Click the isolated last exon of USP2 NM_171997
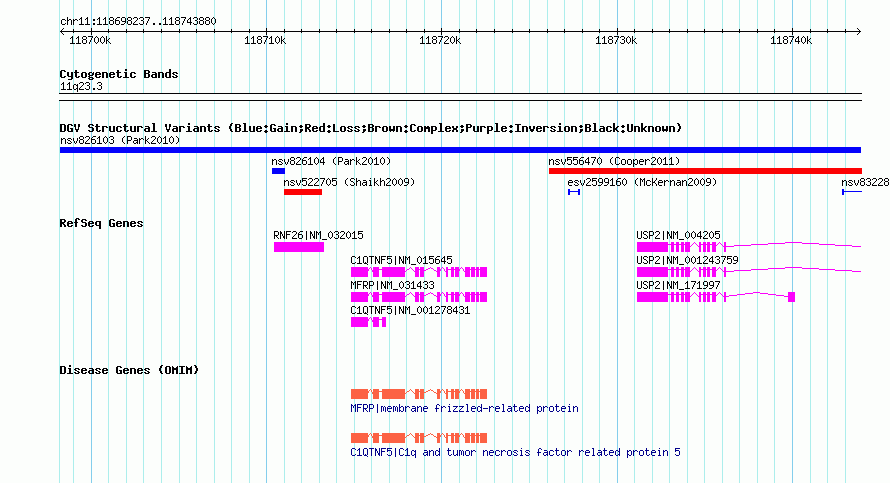 (792, 297)
